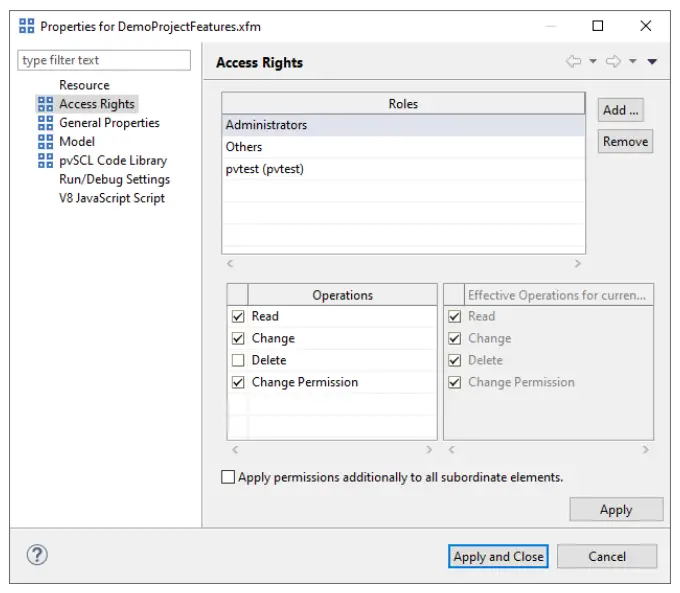This screenshot has width=680, height=593.
Task: Click the Effective Operations column header
Action: tap(559, 295)
